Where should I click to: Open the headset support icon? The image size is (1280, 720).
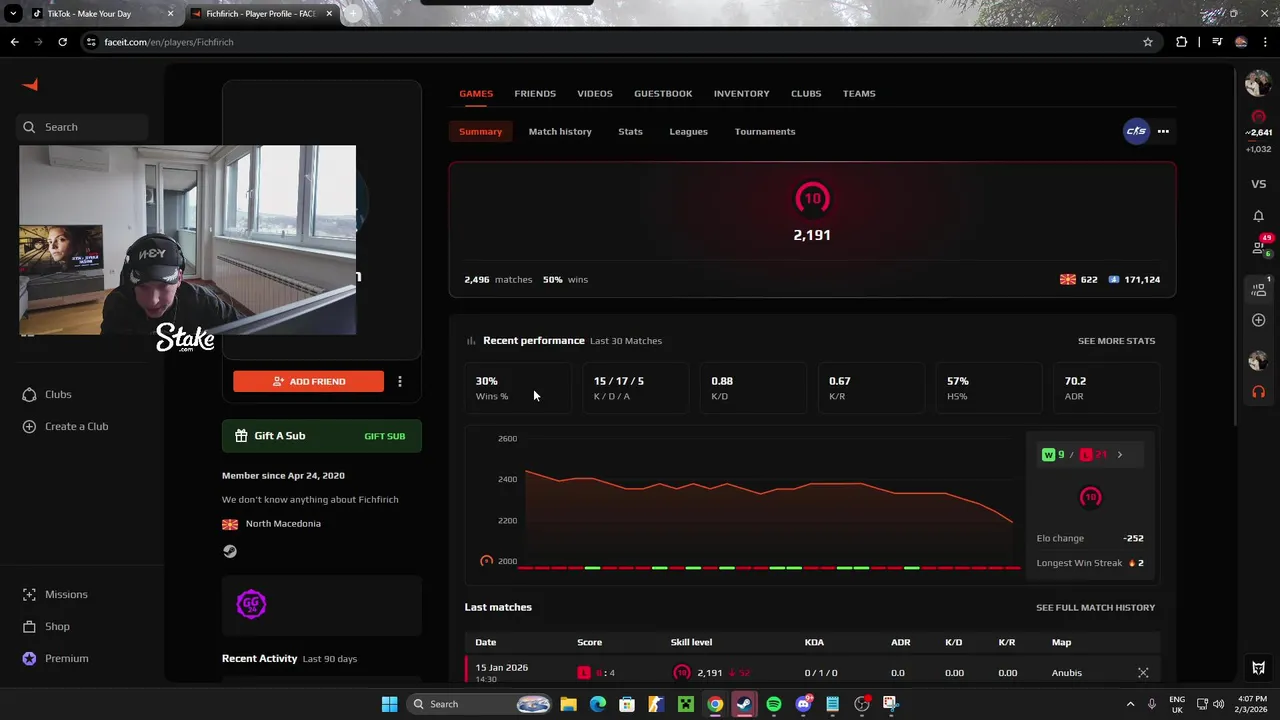[x=1259, y=392]
